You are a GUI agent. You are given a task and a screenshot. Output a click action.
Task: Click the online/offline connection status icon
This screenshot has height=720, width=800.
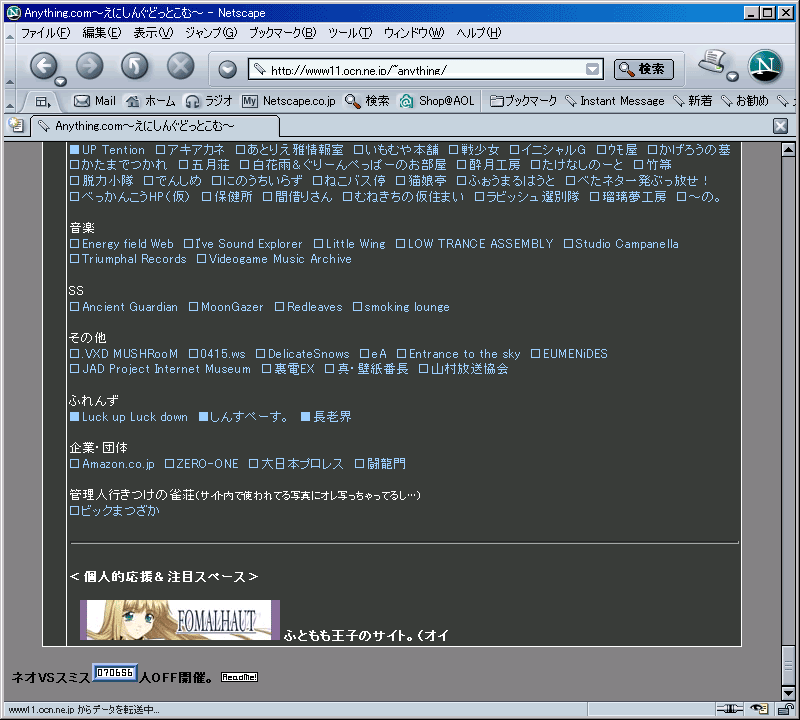coord(729,708)
